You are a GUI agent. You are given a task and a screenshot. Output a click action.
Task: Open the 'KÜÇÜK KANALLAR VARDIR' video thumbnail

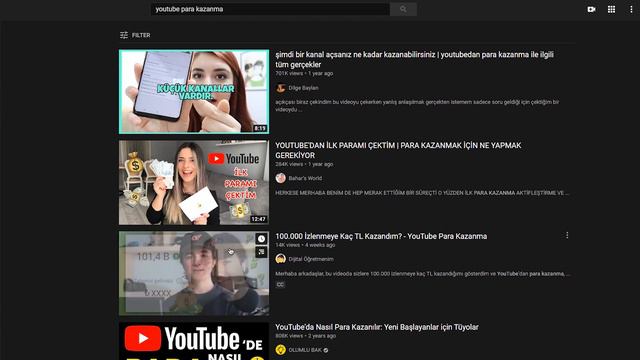[x=194, y=92]
